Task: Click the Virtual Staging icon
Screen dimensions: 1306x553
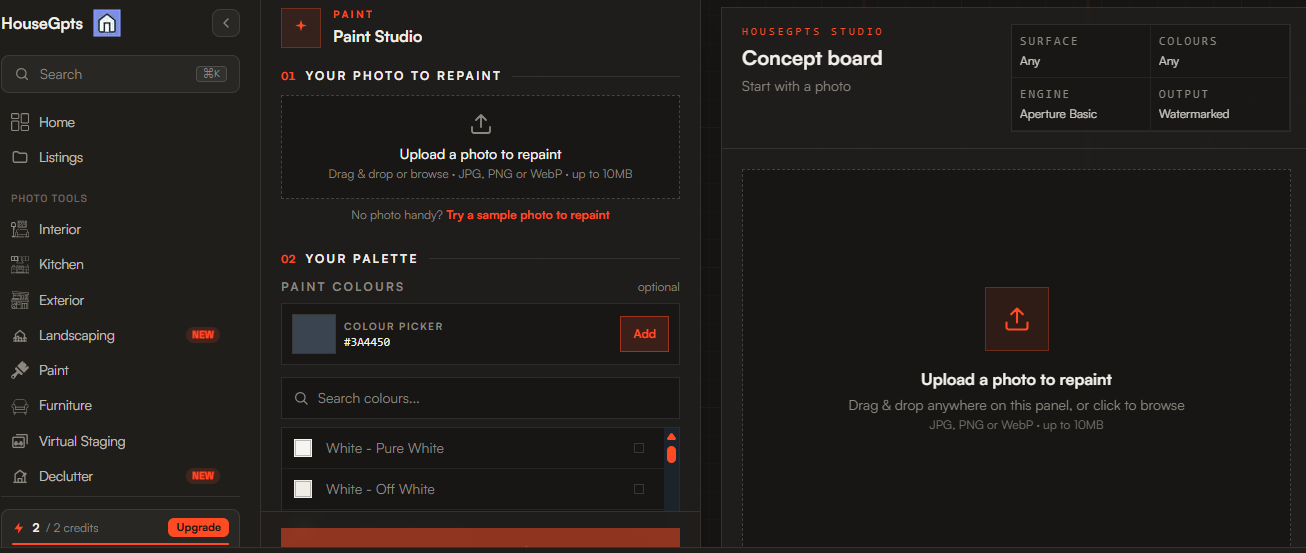Action: pos(20,441)
